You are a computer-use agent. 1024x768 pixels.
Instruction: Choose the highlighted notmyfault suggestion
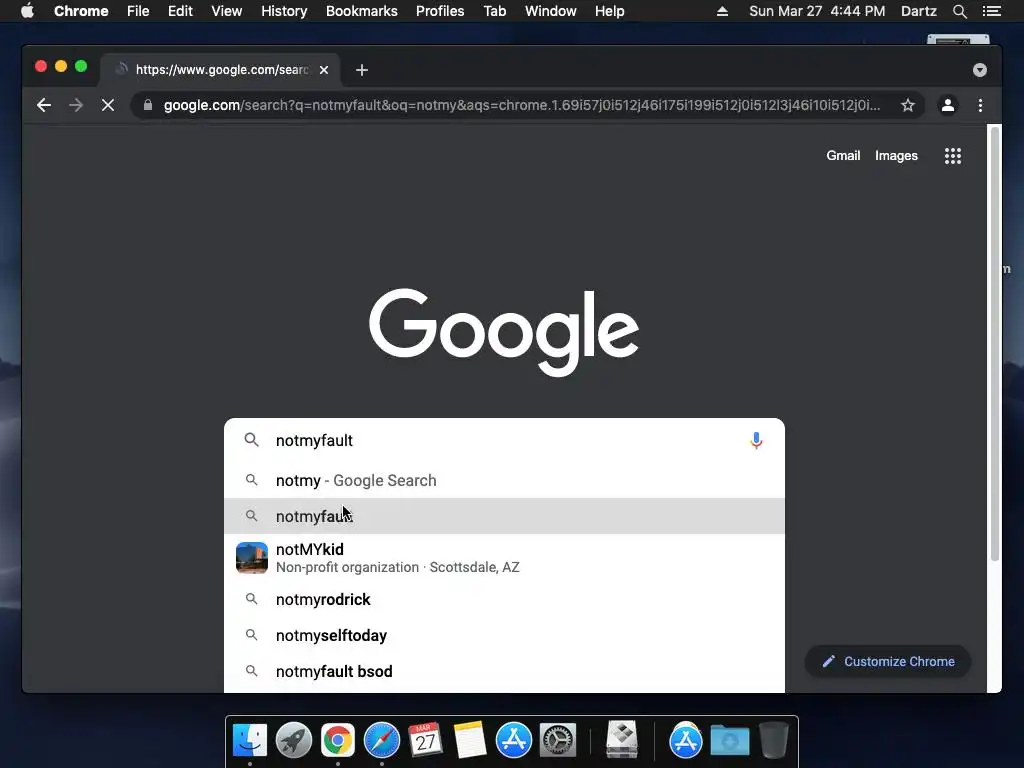pyautogui.click(x=504, y=516)
